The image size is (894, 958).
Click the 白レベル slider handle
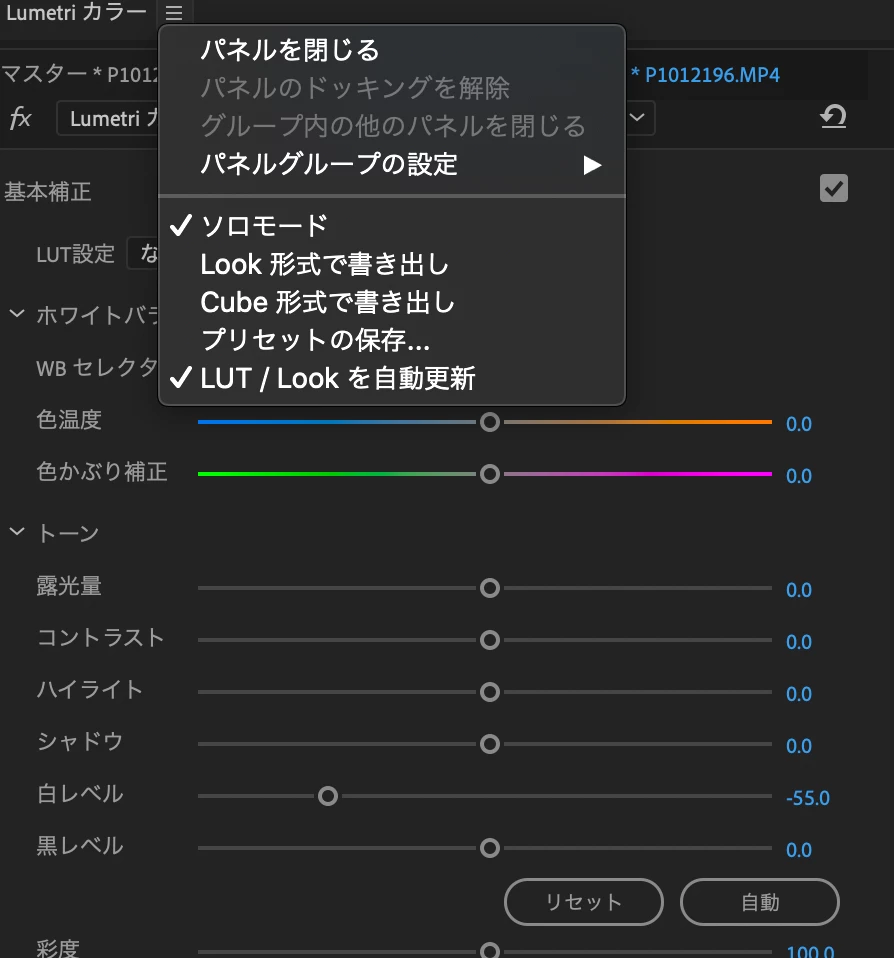328,796
